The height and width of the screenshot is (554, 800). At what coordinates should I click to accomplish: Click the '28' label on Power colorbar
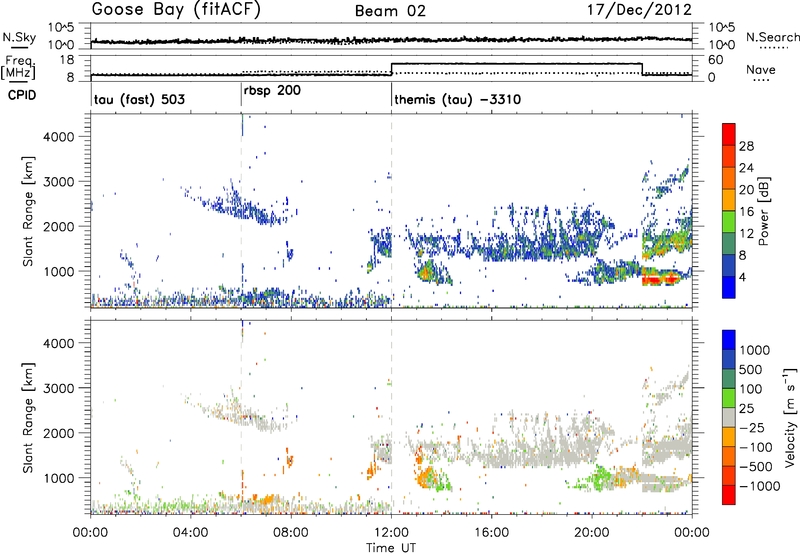click(x=746, y=146)
